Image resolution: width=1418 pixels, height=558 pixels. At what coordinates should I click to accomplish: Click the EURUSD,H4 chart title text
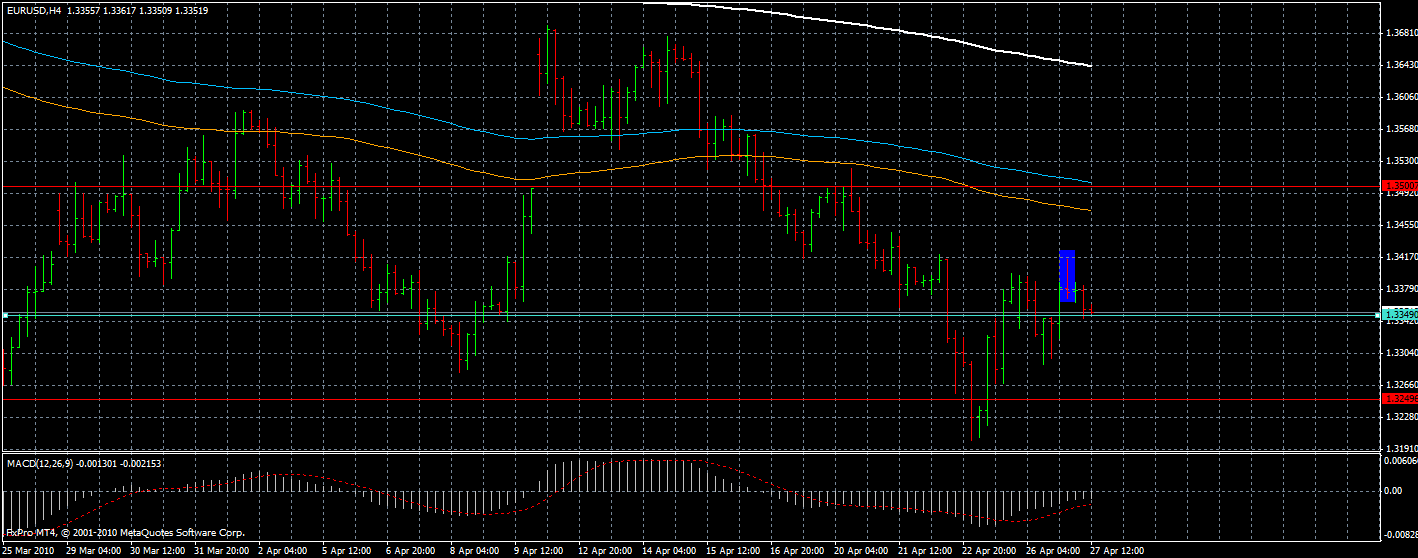(x=32, y=11)
